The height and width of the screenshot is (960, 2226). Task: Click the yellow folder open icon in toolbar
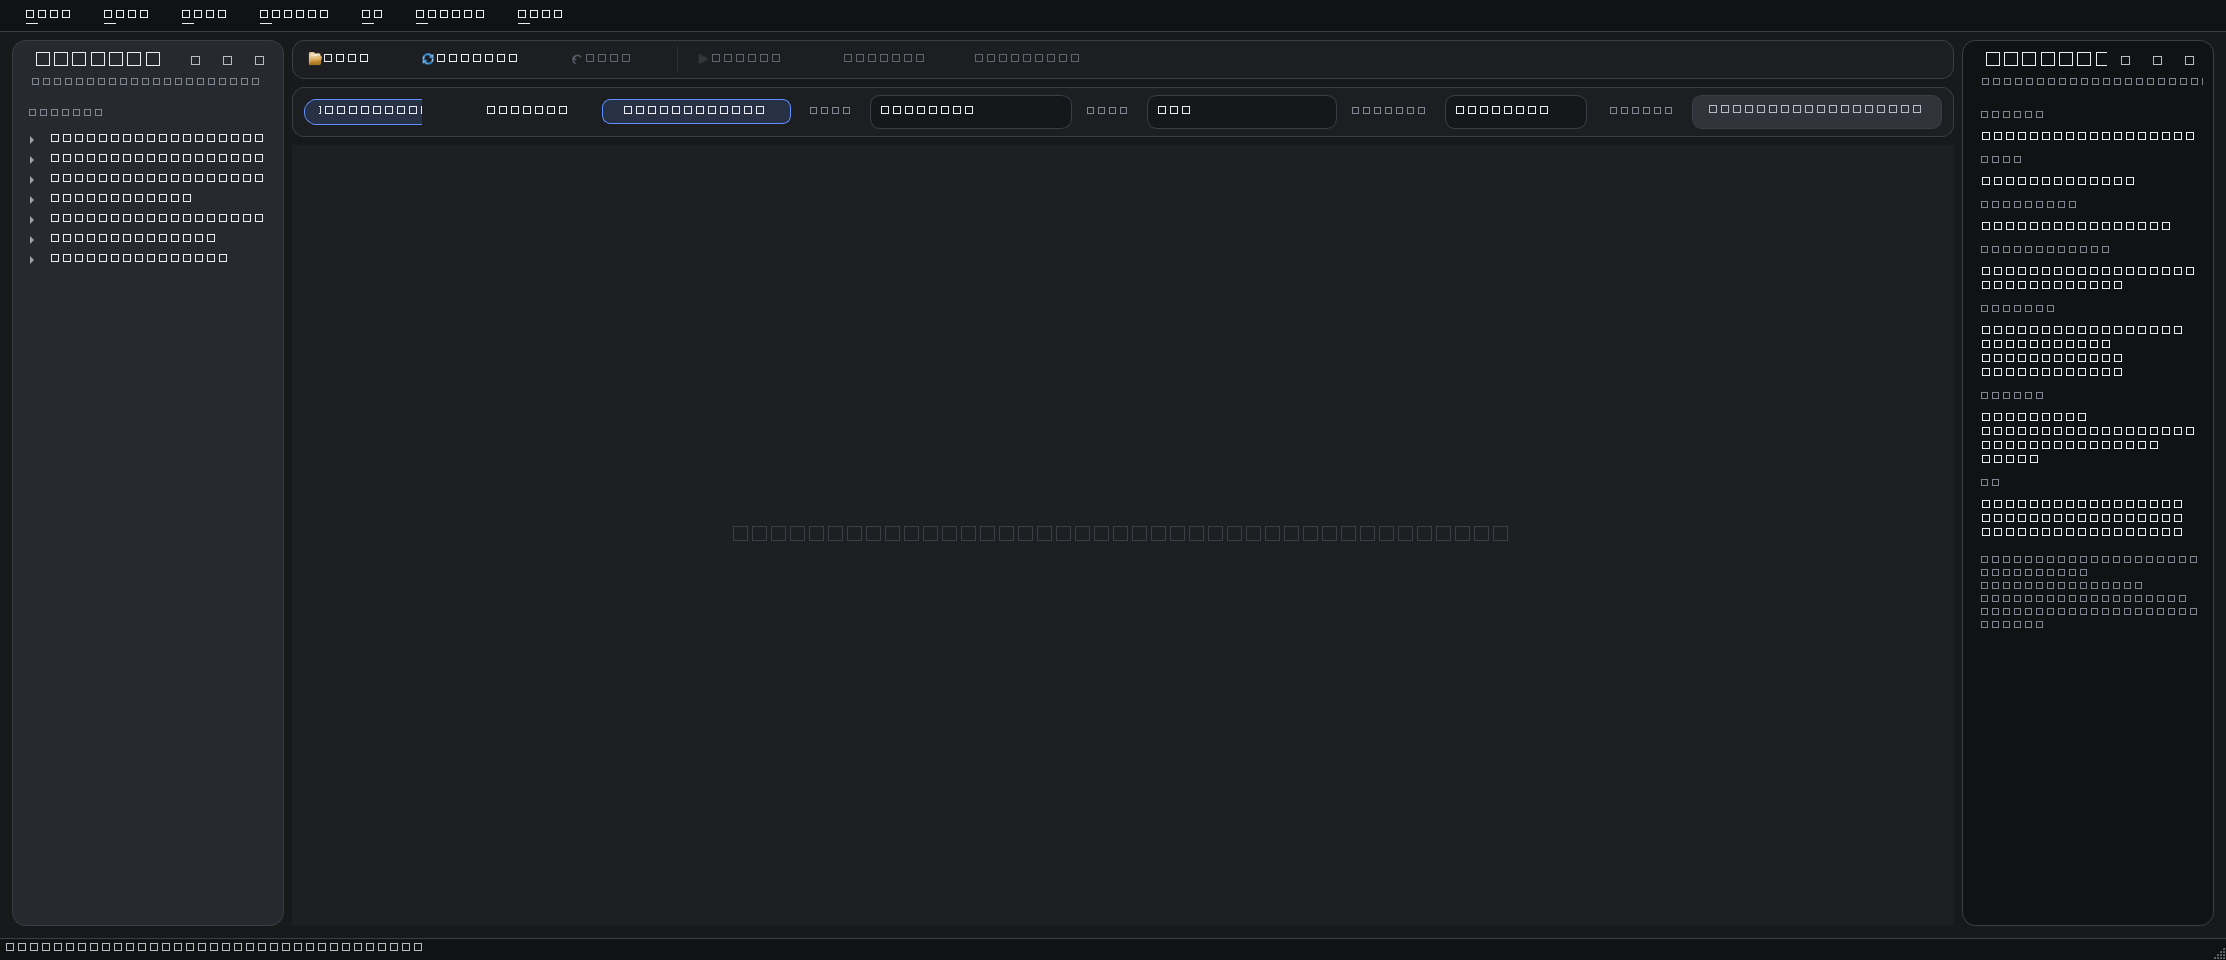pyautogui.click(x=315, y=59)
